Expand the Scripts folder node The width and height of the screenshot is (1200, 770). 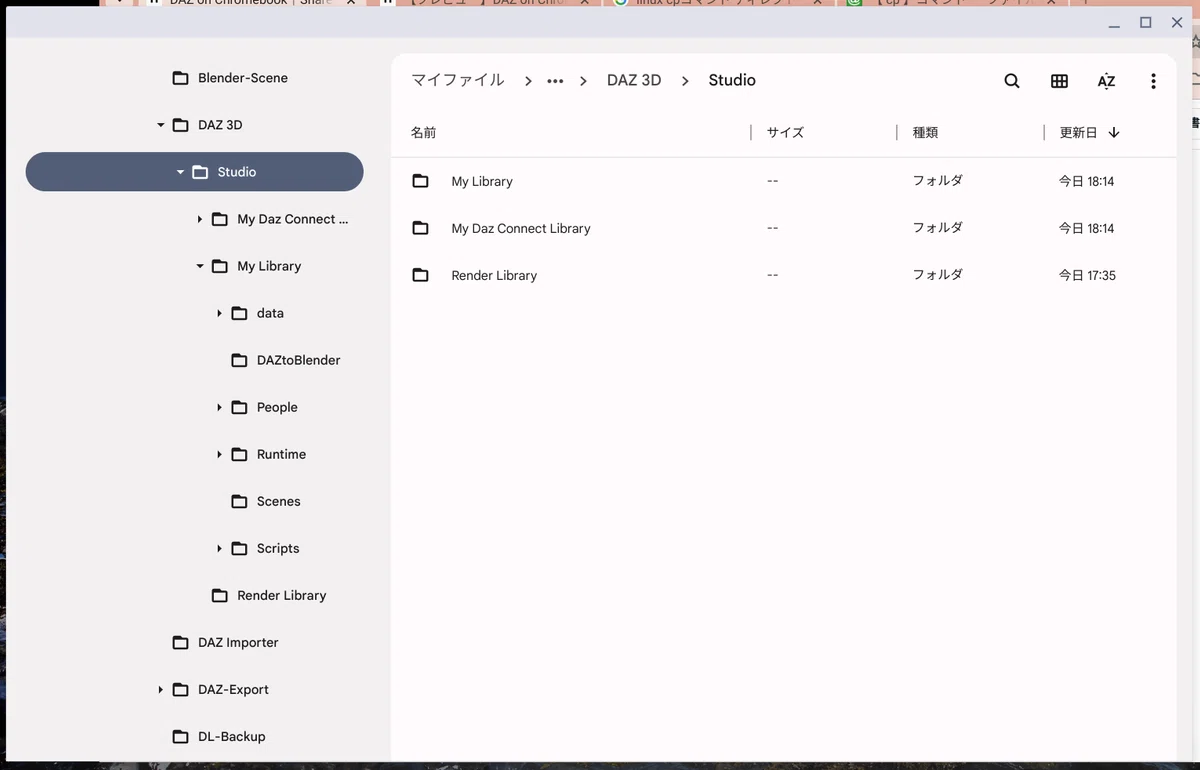point(219,548)
